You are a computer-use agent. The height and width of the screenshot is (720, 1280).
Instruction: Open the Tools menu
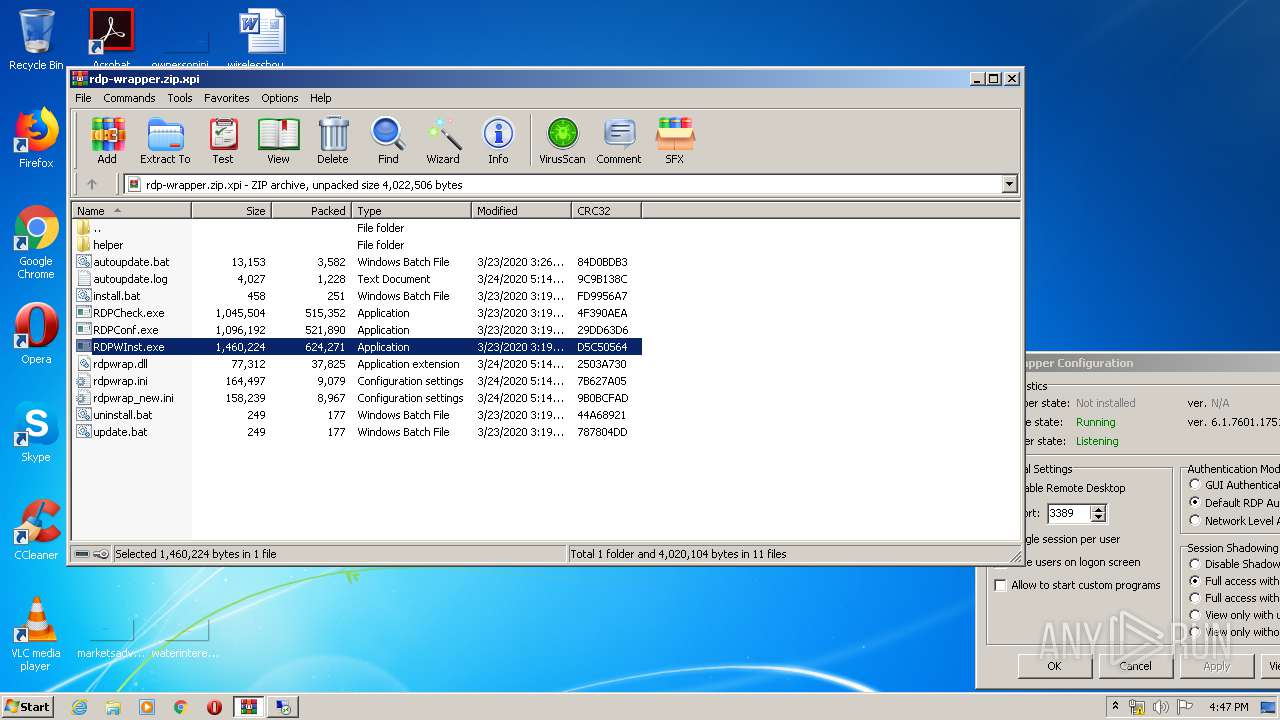180,98
